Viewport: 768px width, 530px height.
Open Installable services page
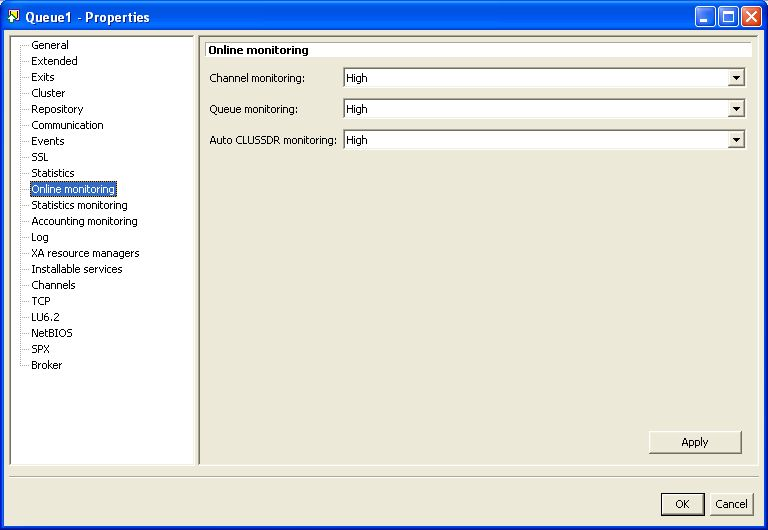pos(76,269)
